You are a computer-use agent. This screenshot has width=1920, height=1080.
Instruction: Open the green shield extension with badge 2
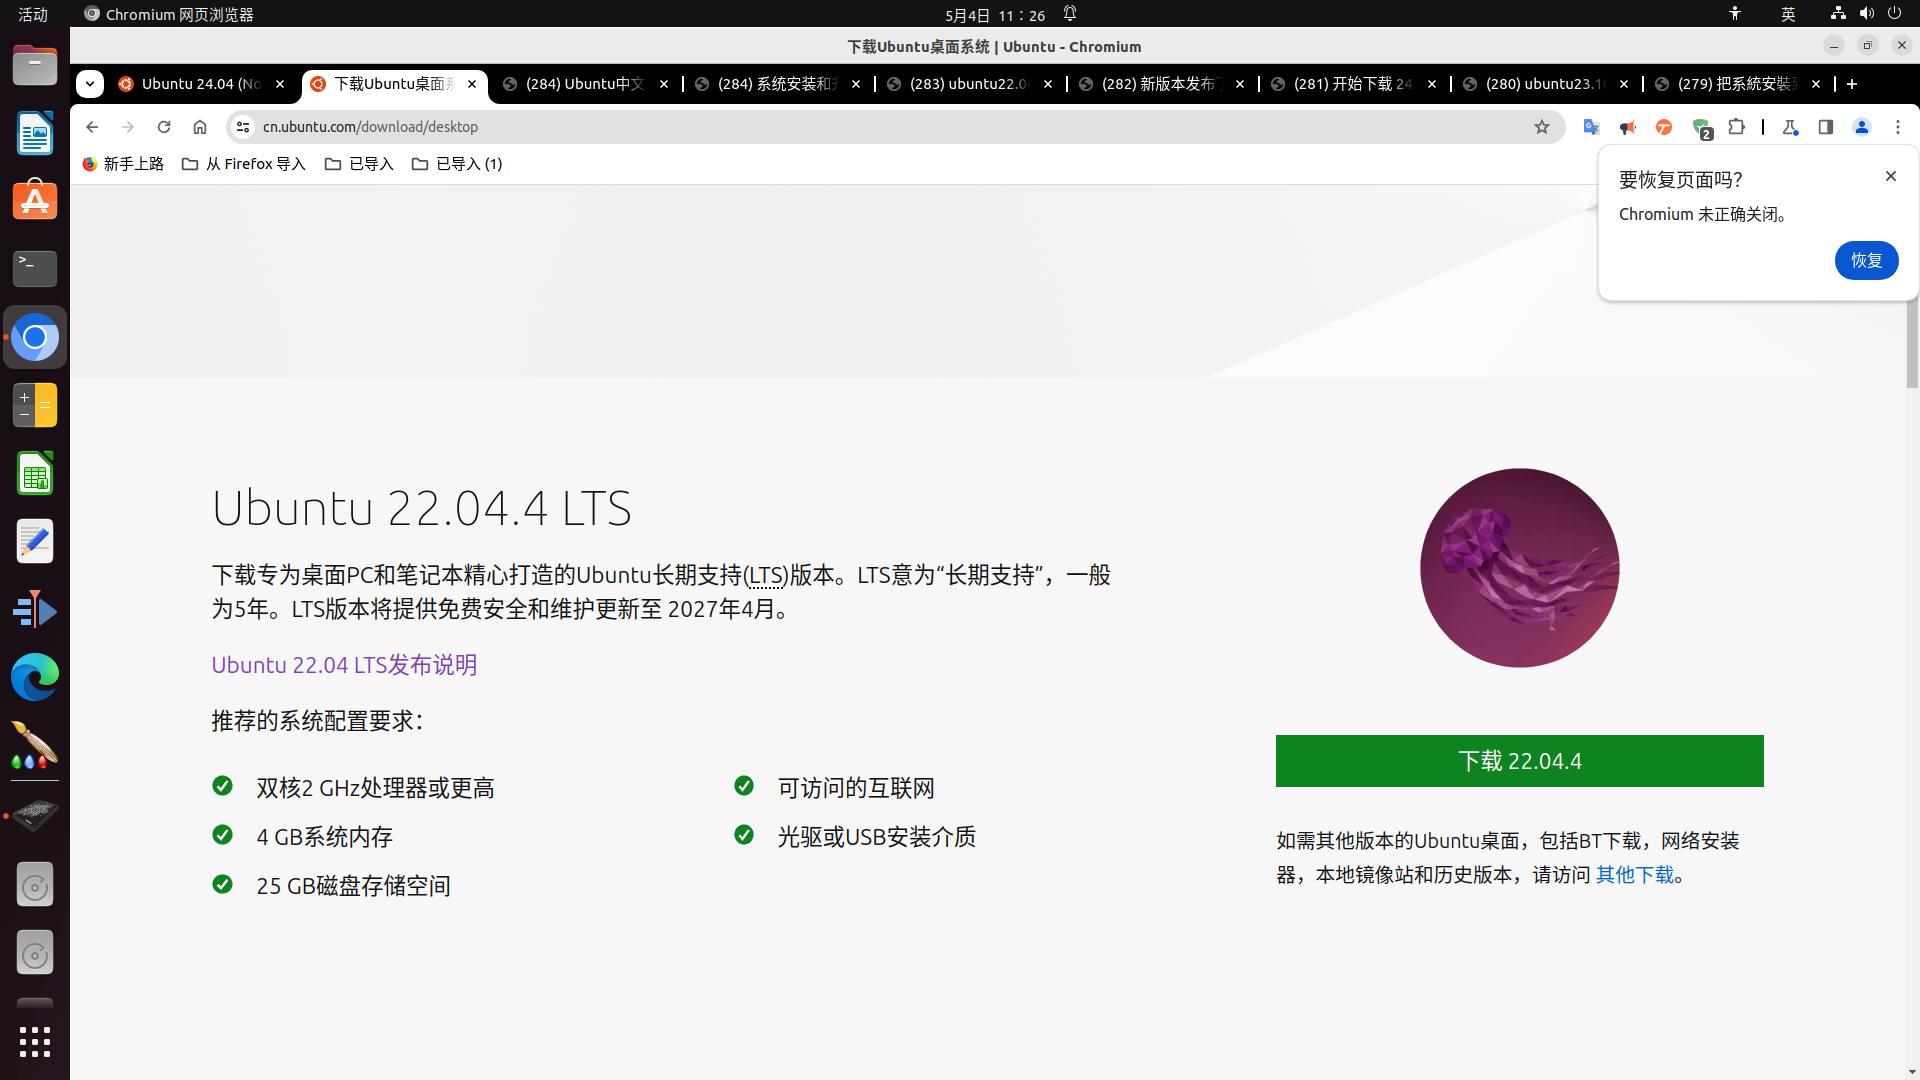coord(1701,128)
